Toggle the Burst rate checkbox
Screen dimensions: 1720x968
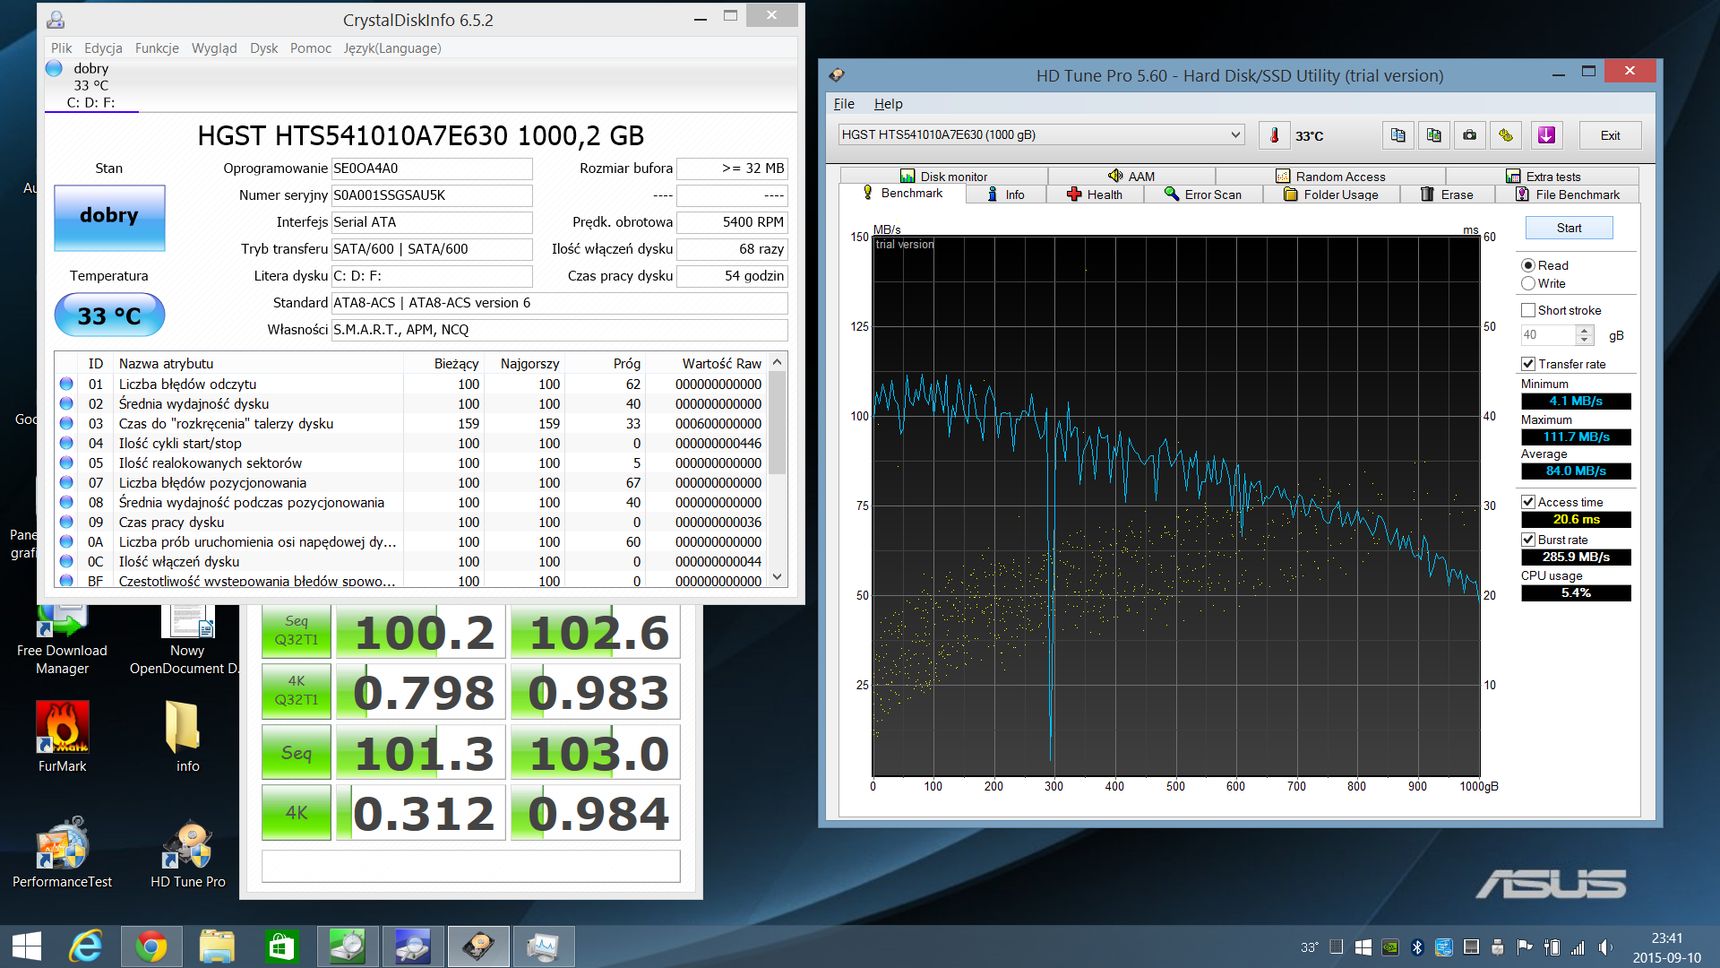coord(1528,539)
